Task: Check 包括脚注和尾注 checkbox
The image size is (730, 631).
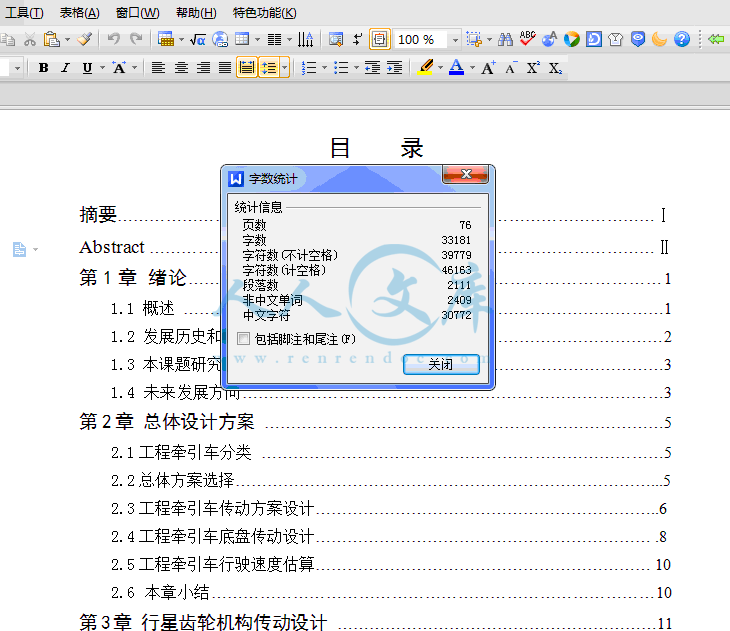Action: click(x=243, y=339)
